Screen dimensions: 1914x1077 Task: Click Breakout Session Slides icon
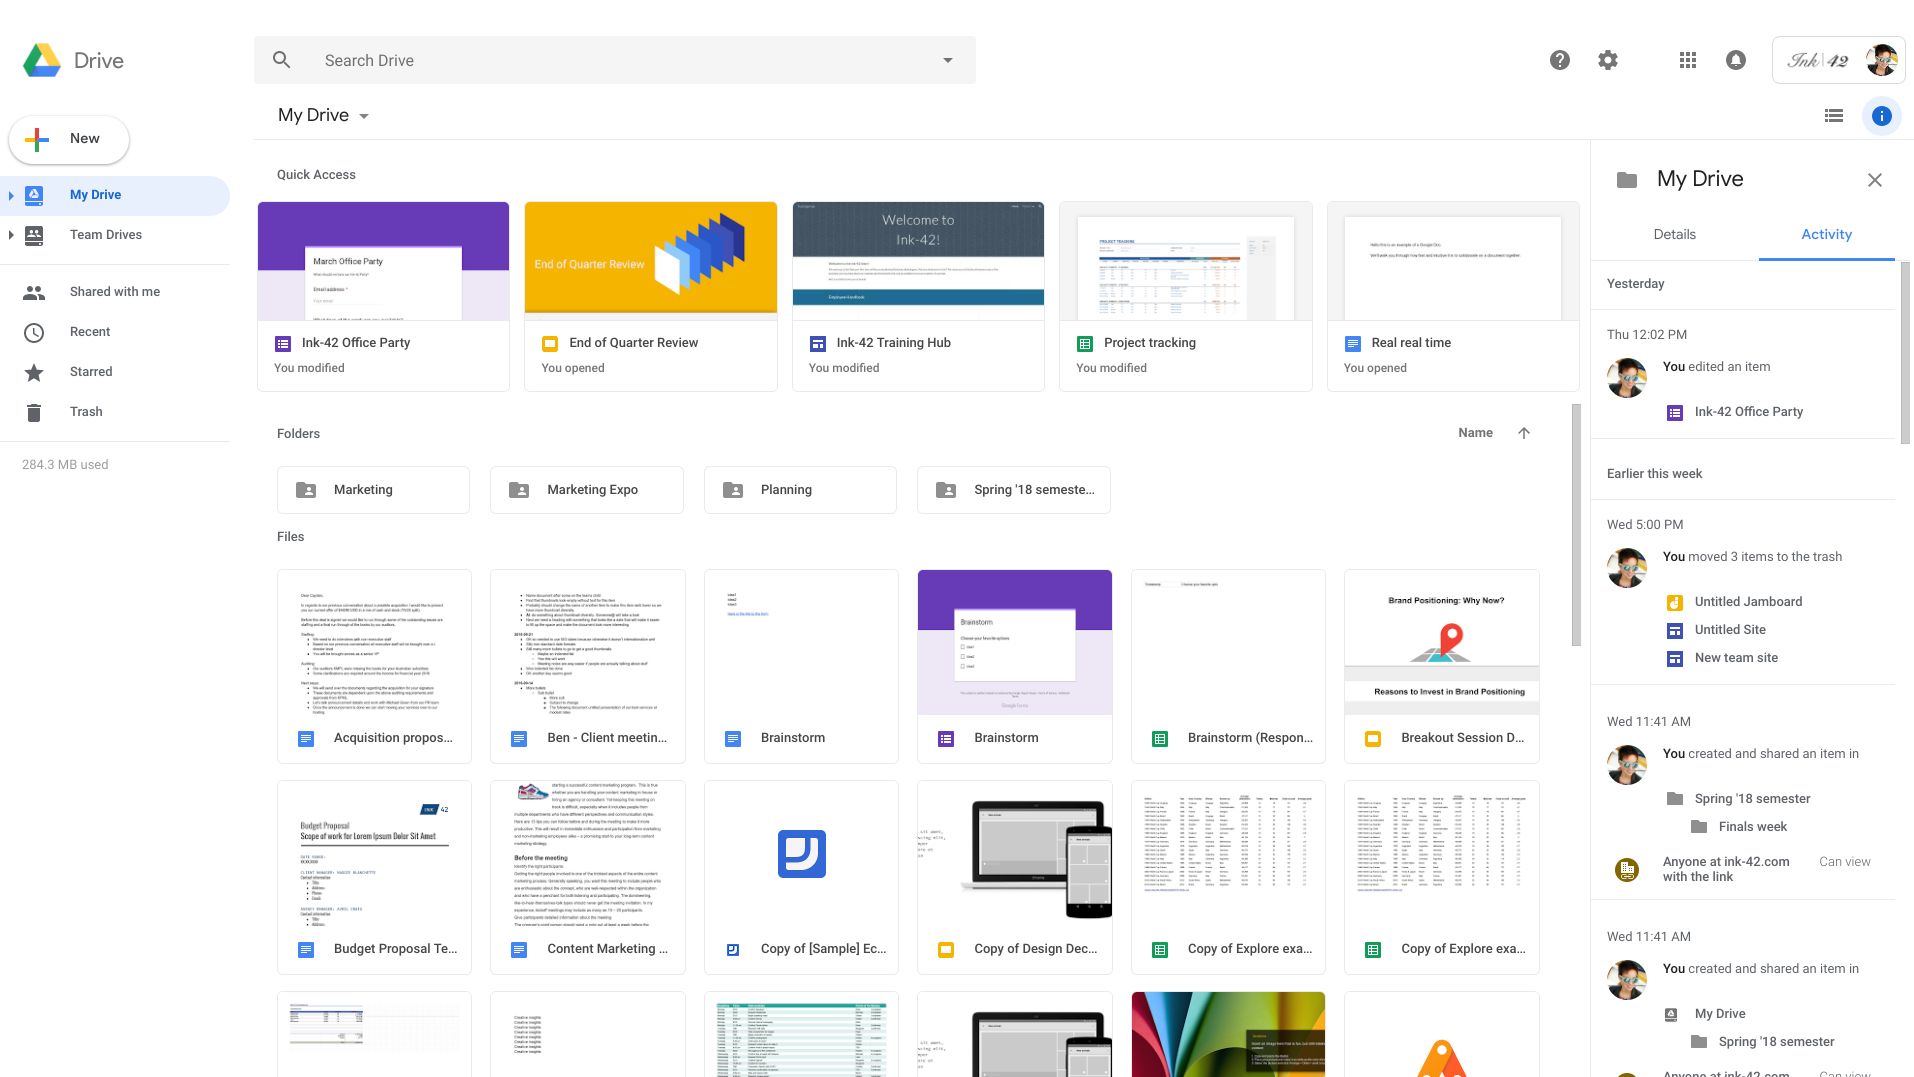coord(1373,738)
